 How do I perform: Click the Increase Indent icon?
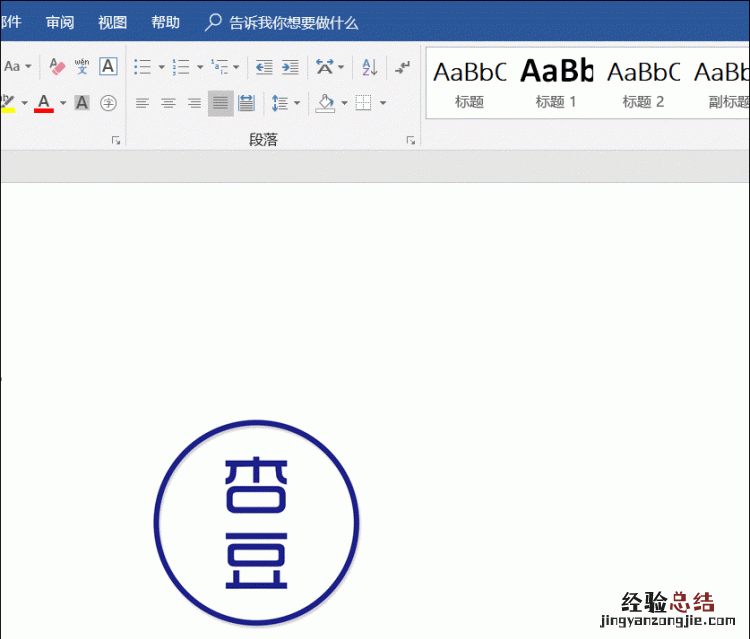click(290, 67)
